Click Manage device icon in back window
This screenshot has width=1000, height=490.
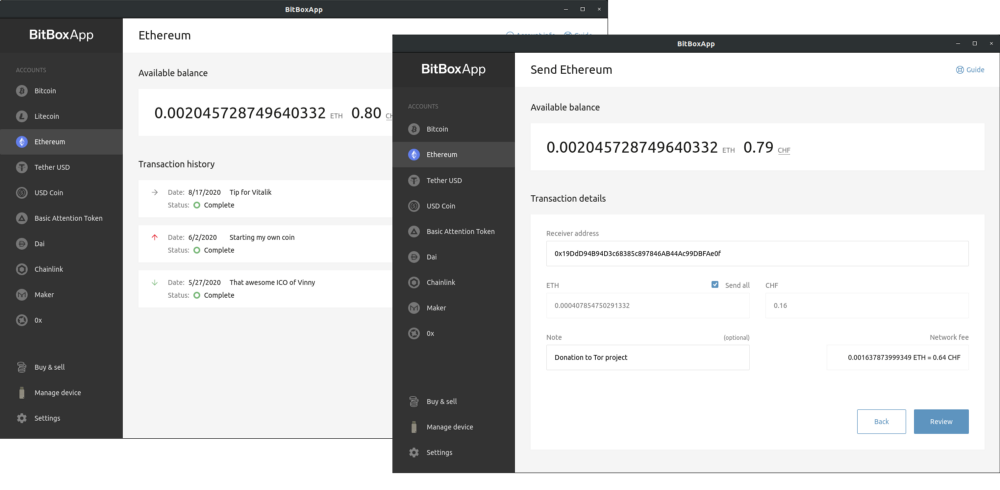pos(22,392)
